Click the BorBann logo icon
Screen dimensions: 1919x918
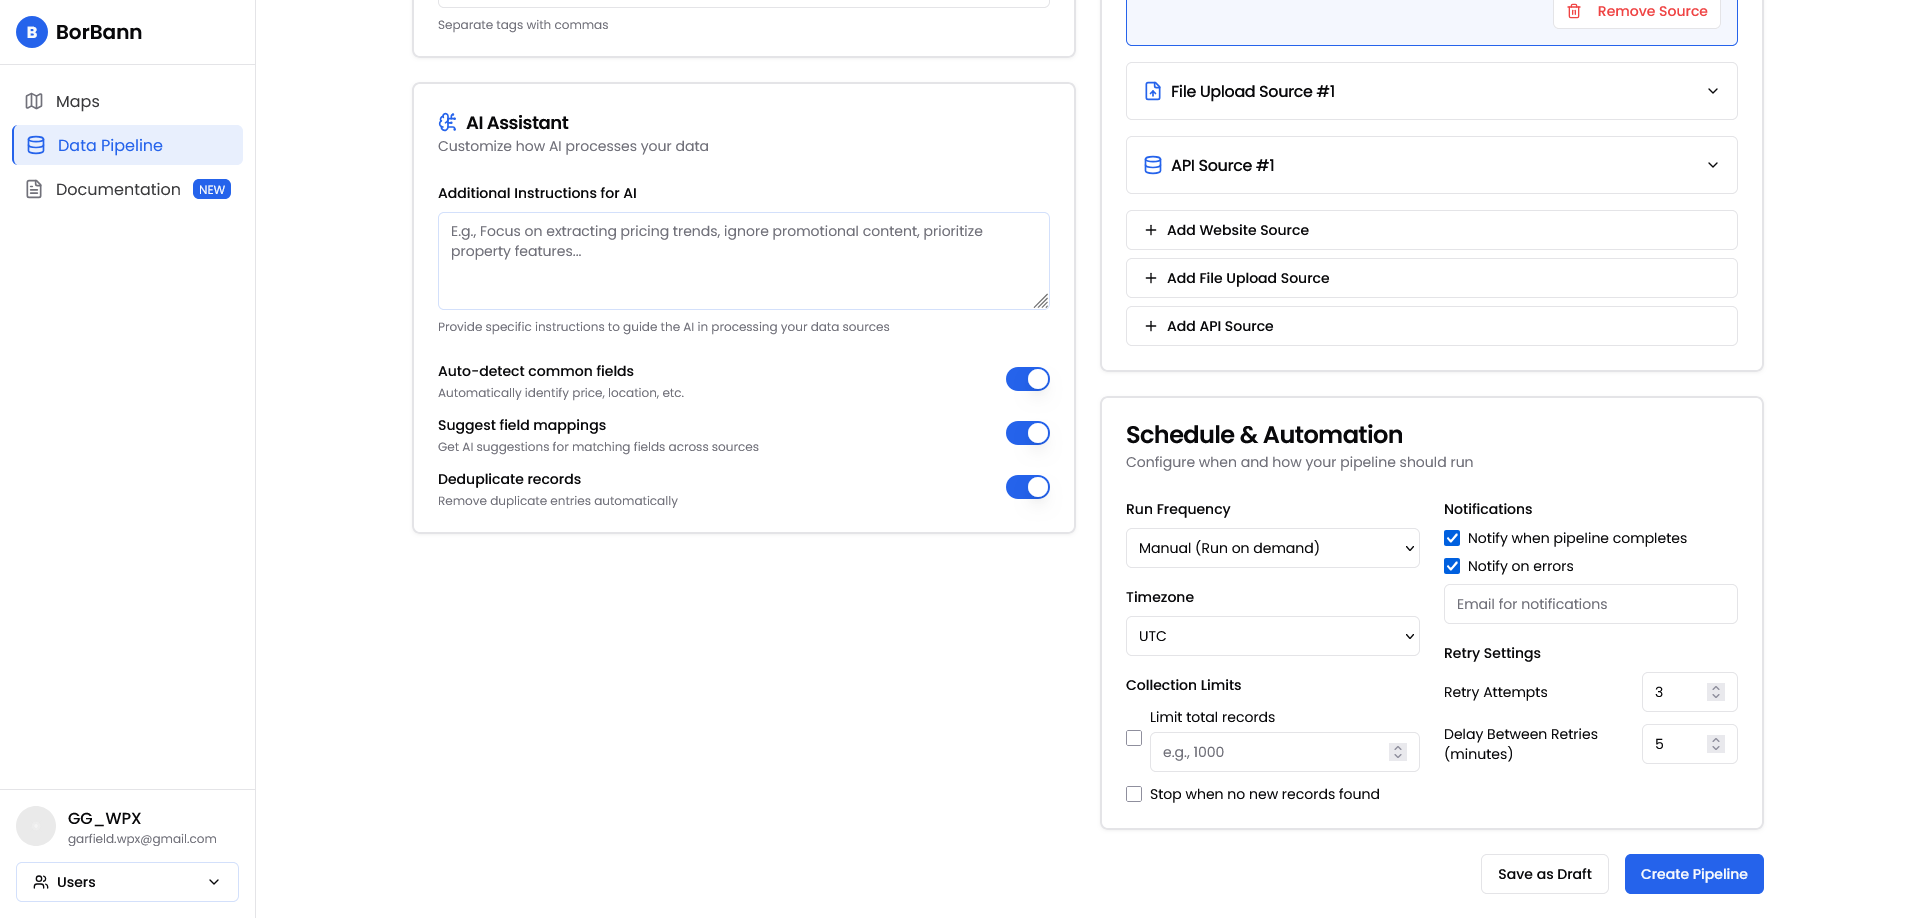(x=32, y=32)
